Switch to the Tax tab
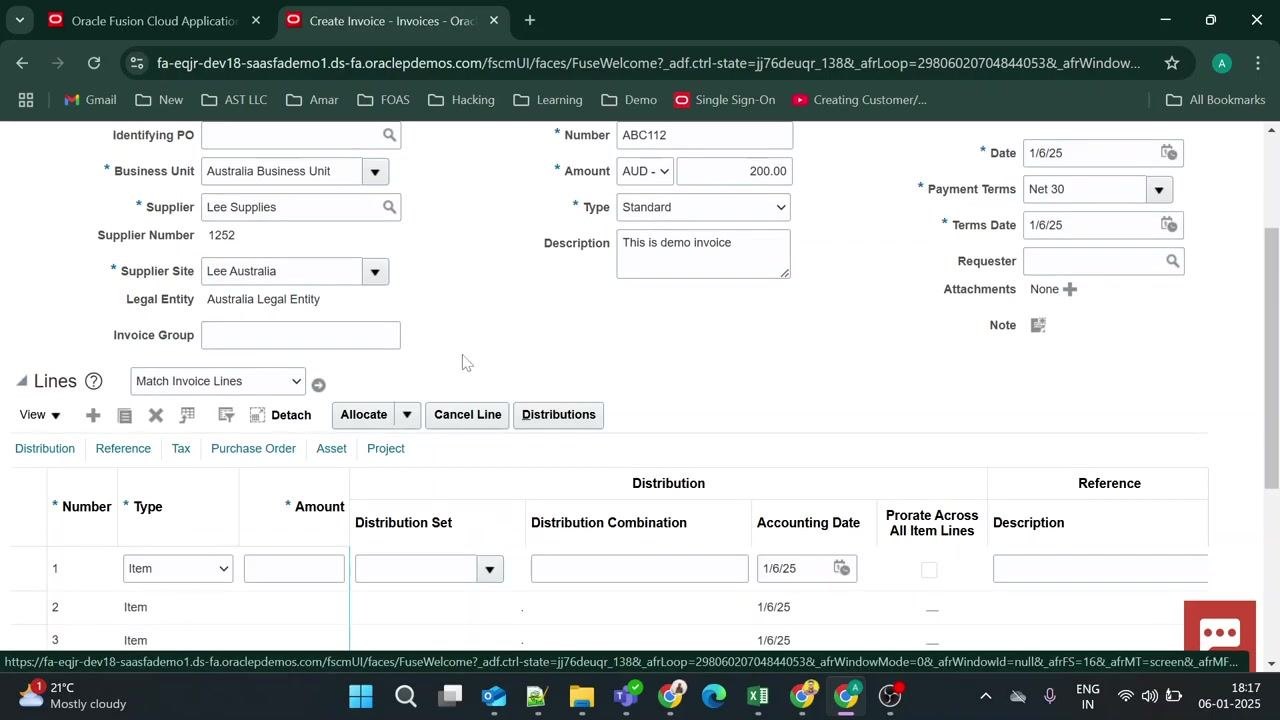Screen dimensions: 1280x720 181,449
